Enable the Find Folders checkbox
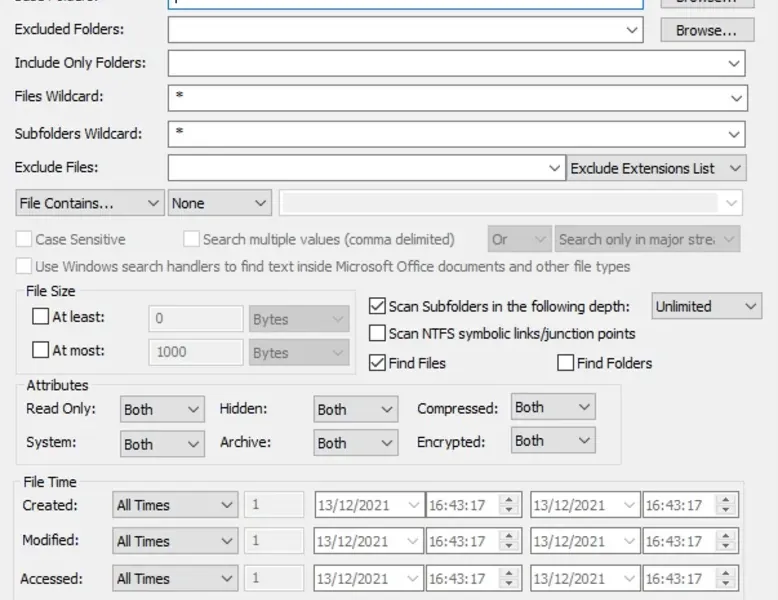 point(566,363)
